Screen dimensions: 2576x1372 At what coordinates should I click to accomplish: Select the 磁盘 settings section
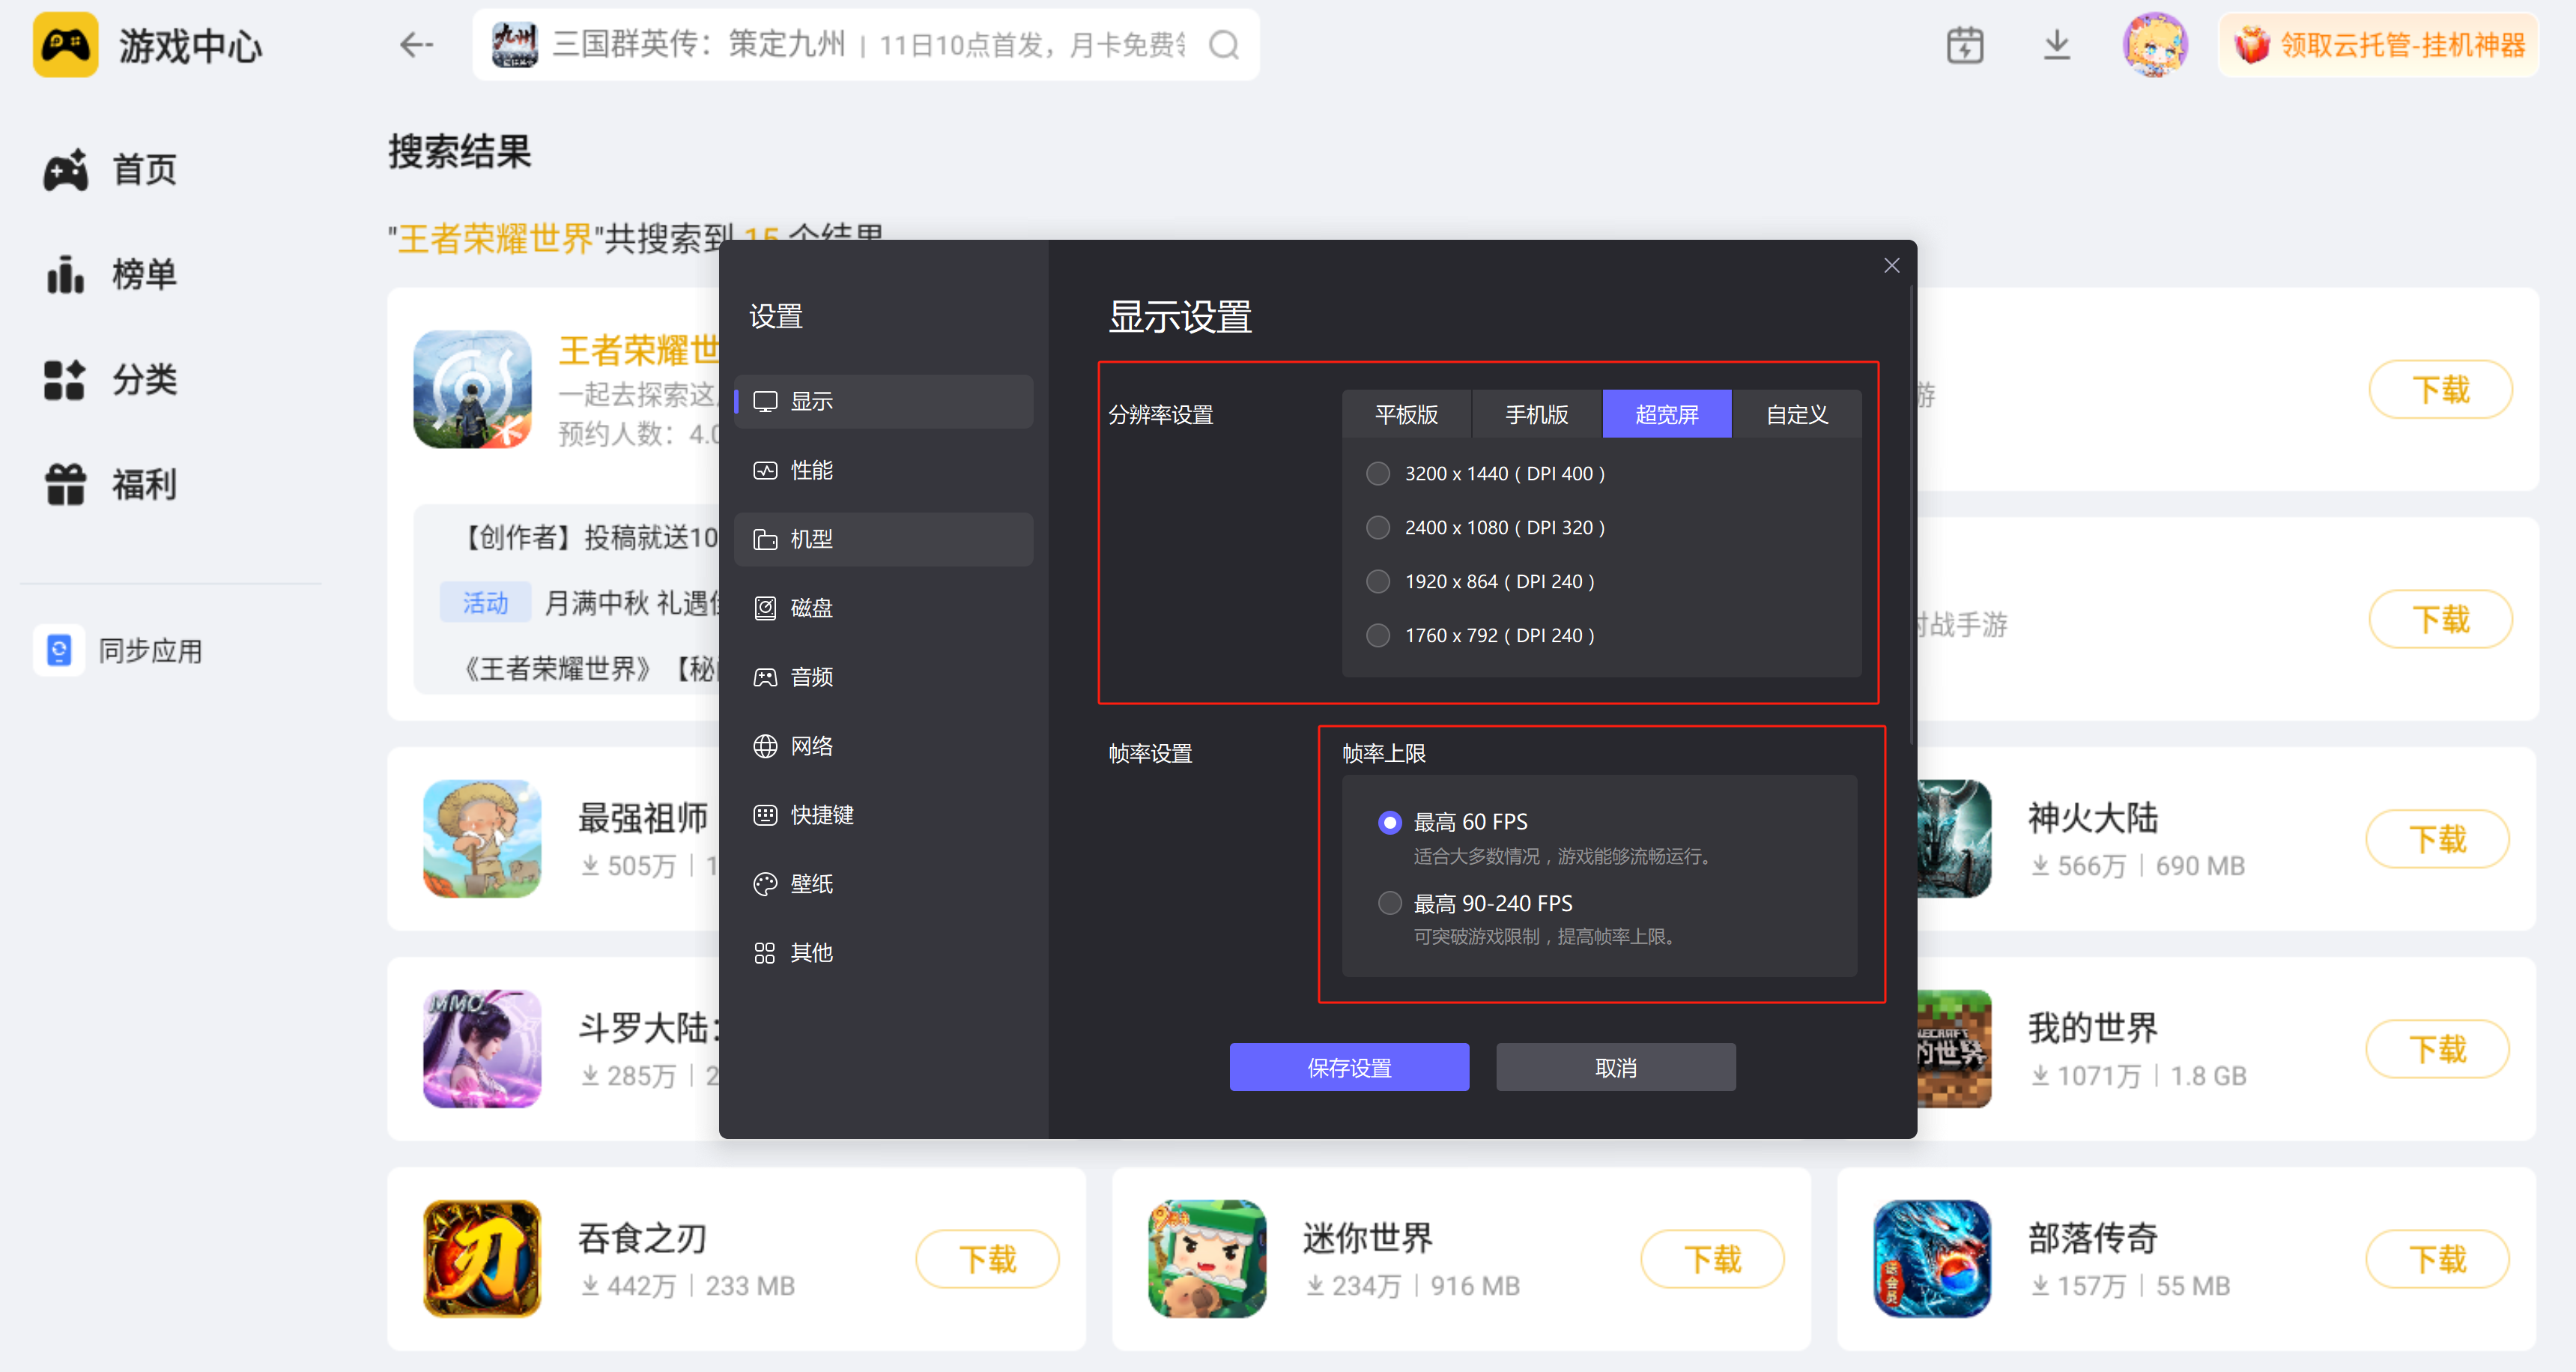(811, 607)
